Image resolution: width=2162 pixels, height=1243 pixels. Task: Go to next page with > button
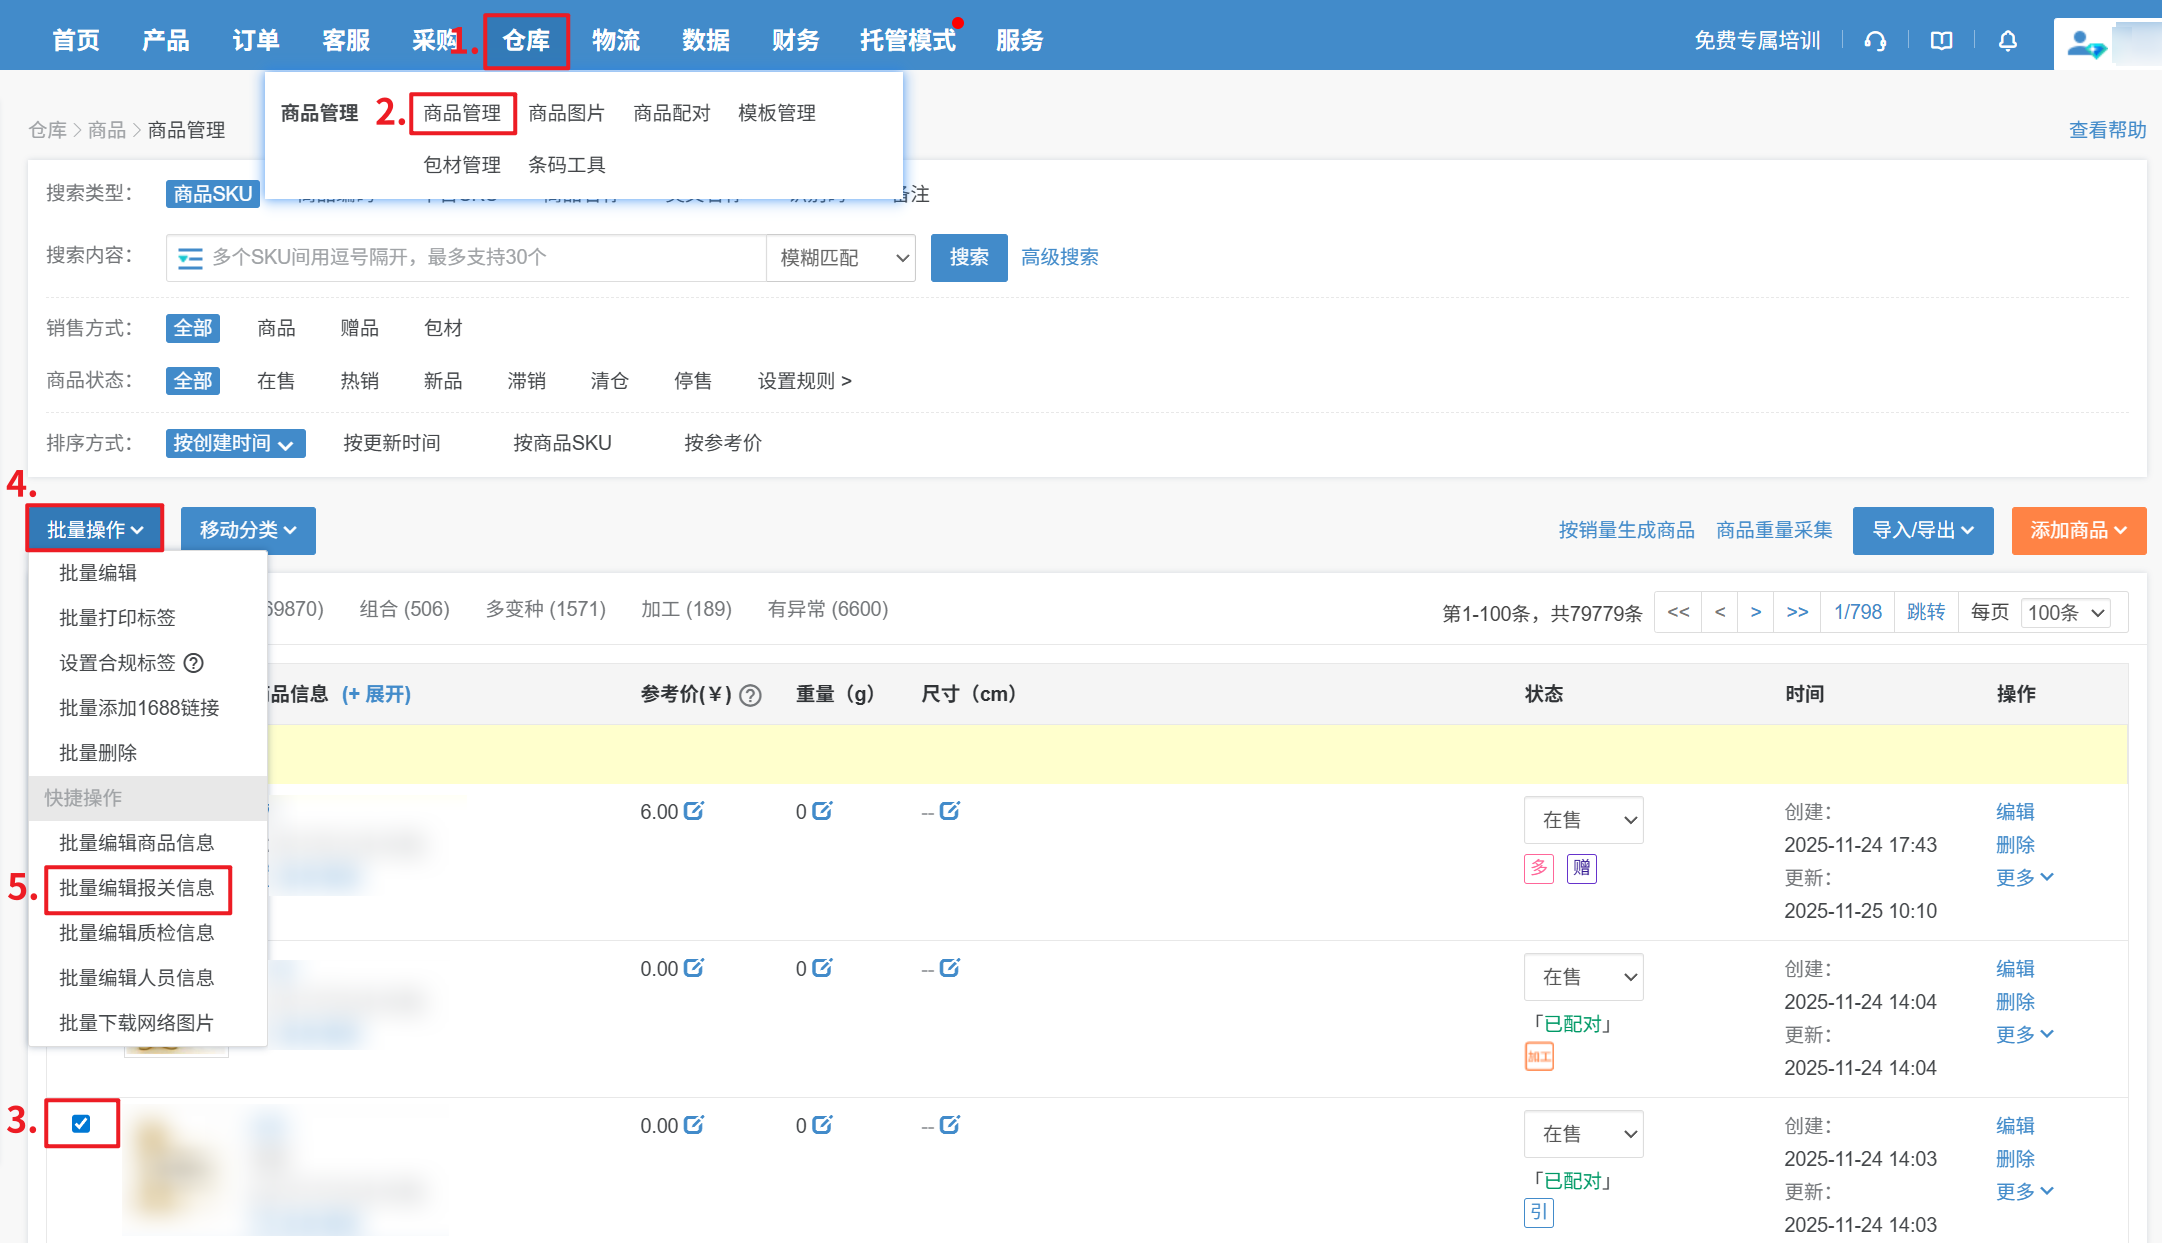(1755, 612)
